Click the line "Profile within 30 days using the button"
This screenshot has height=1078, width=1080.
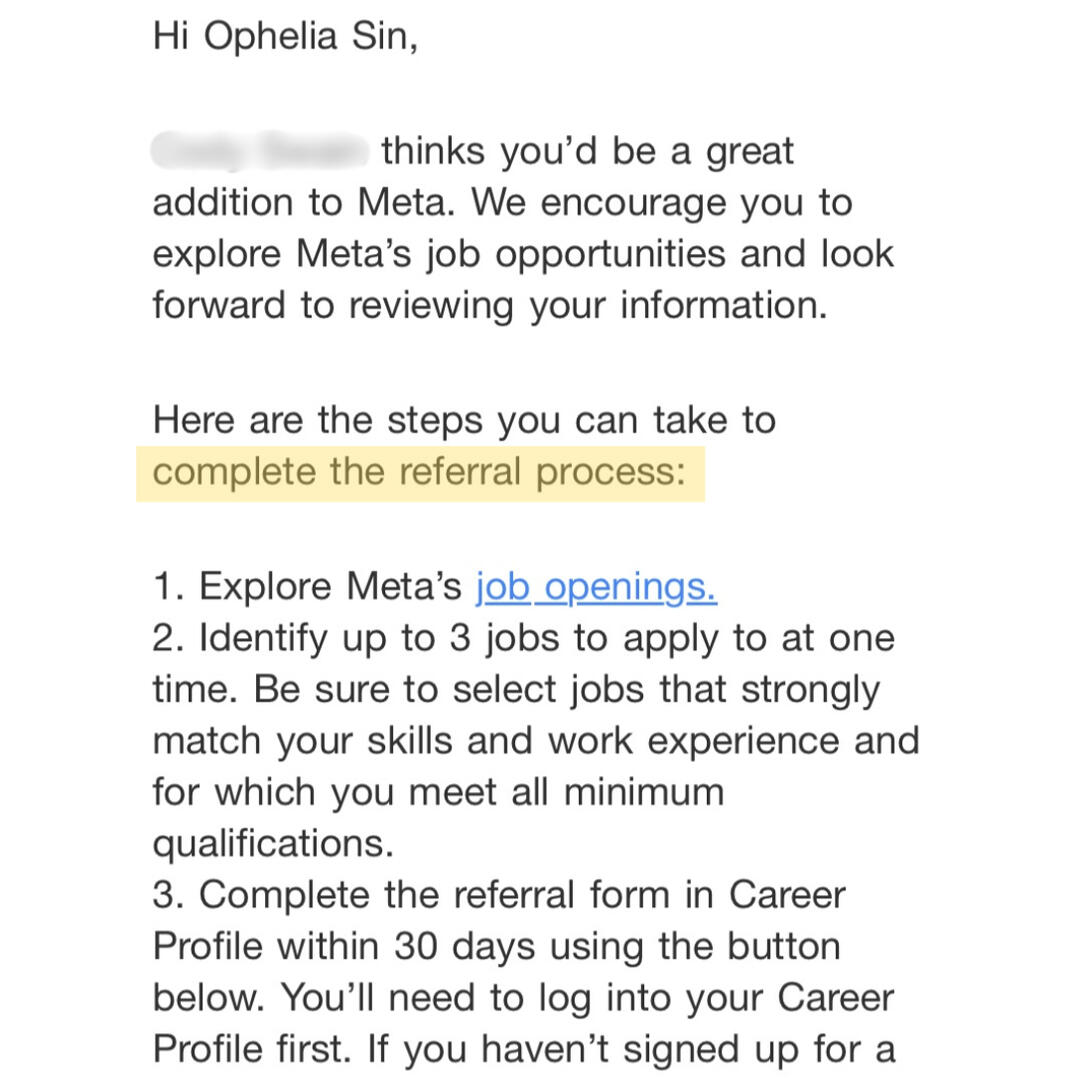496,946
